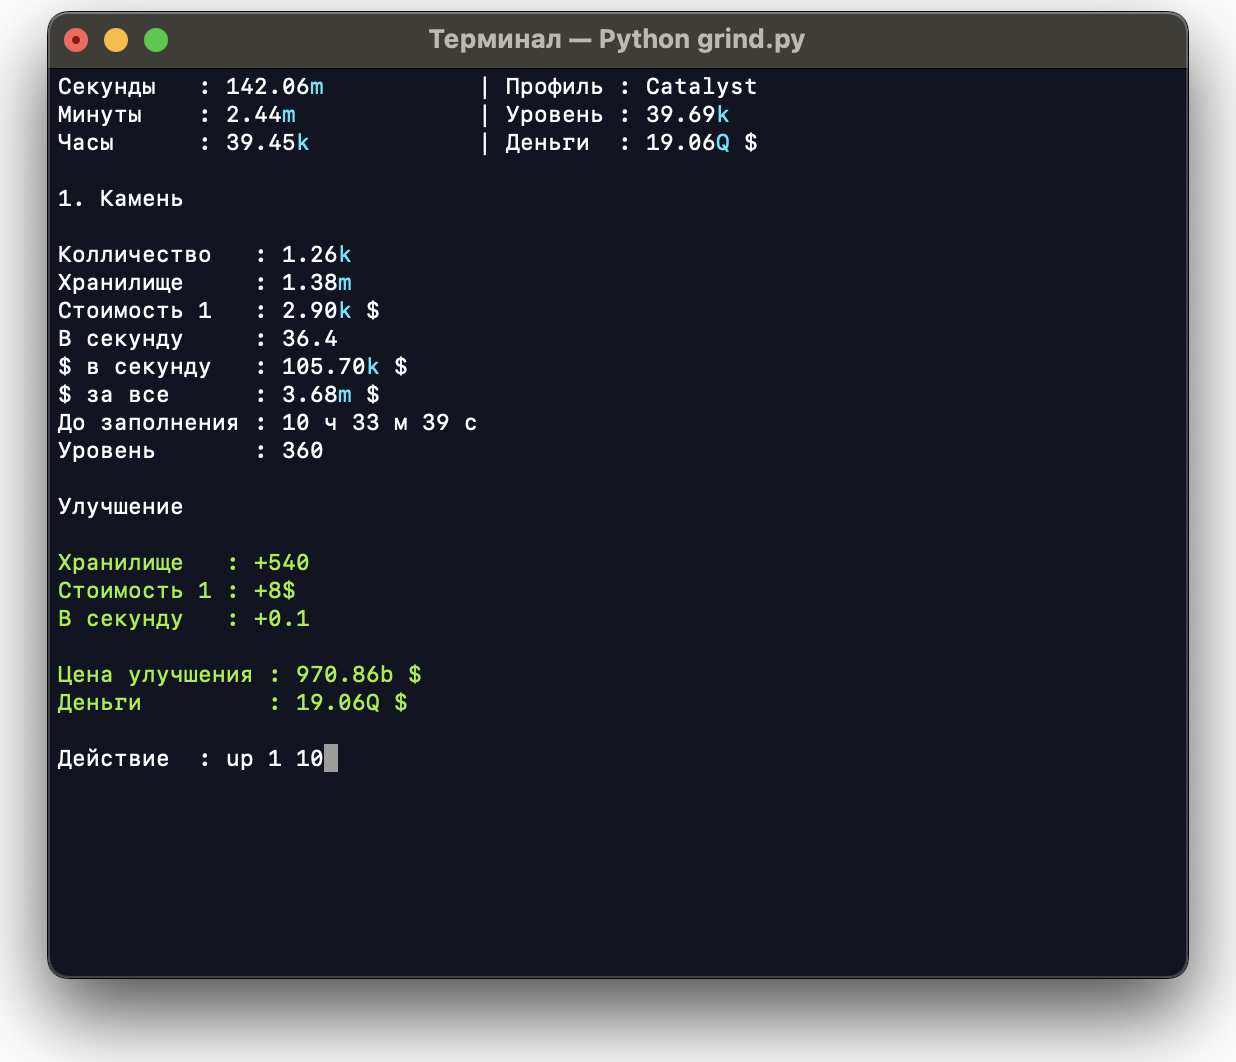This screenshot has height=1062, width=1236.
Task: Click the green money value under upgrade price
Action: click(x=351, y=703)
